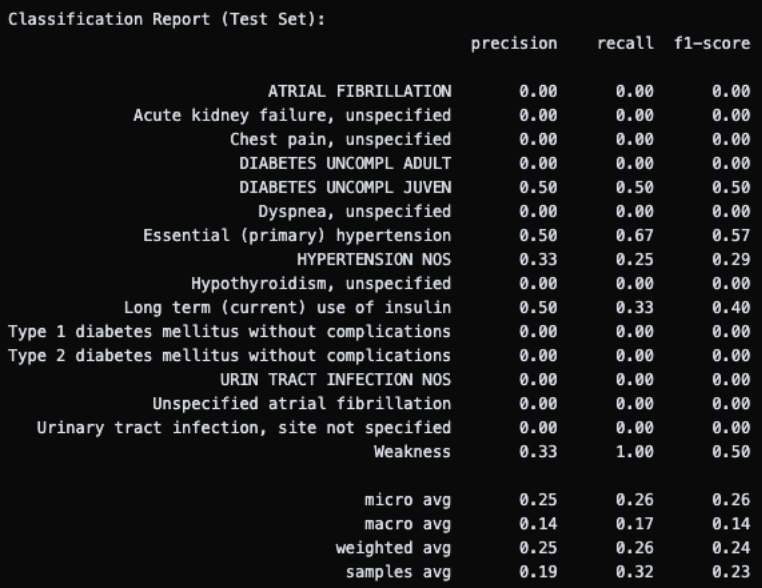Select the 'Hypothyroidism, unspecified' label

(x=321, y=284)
